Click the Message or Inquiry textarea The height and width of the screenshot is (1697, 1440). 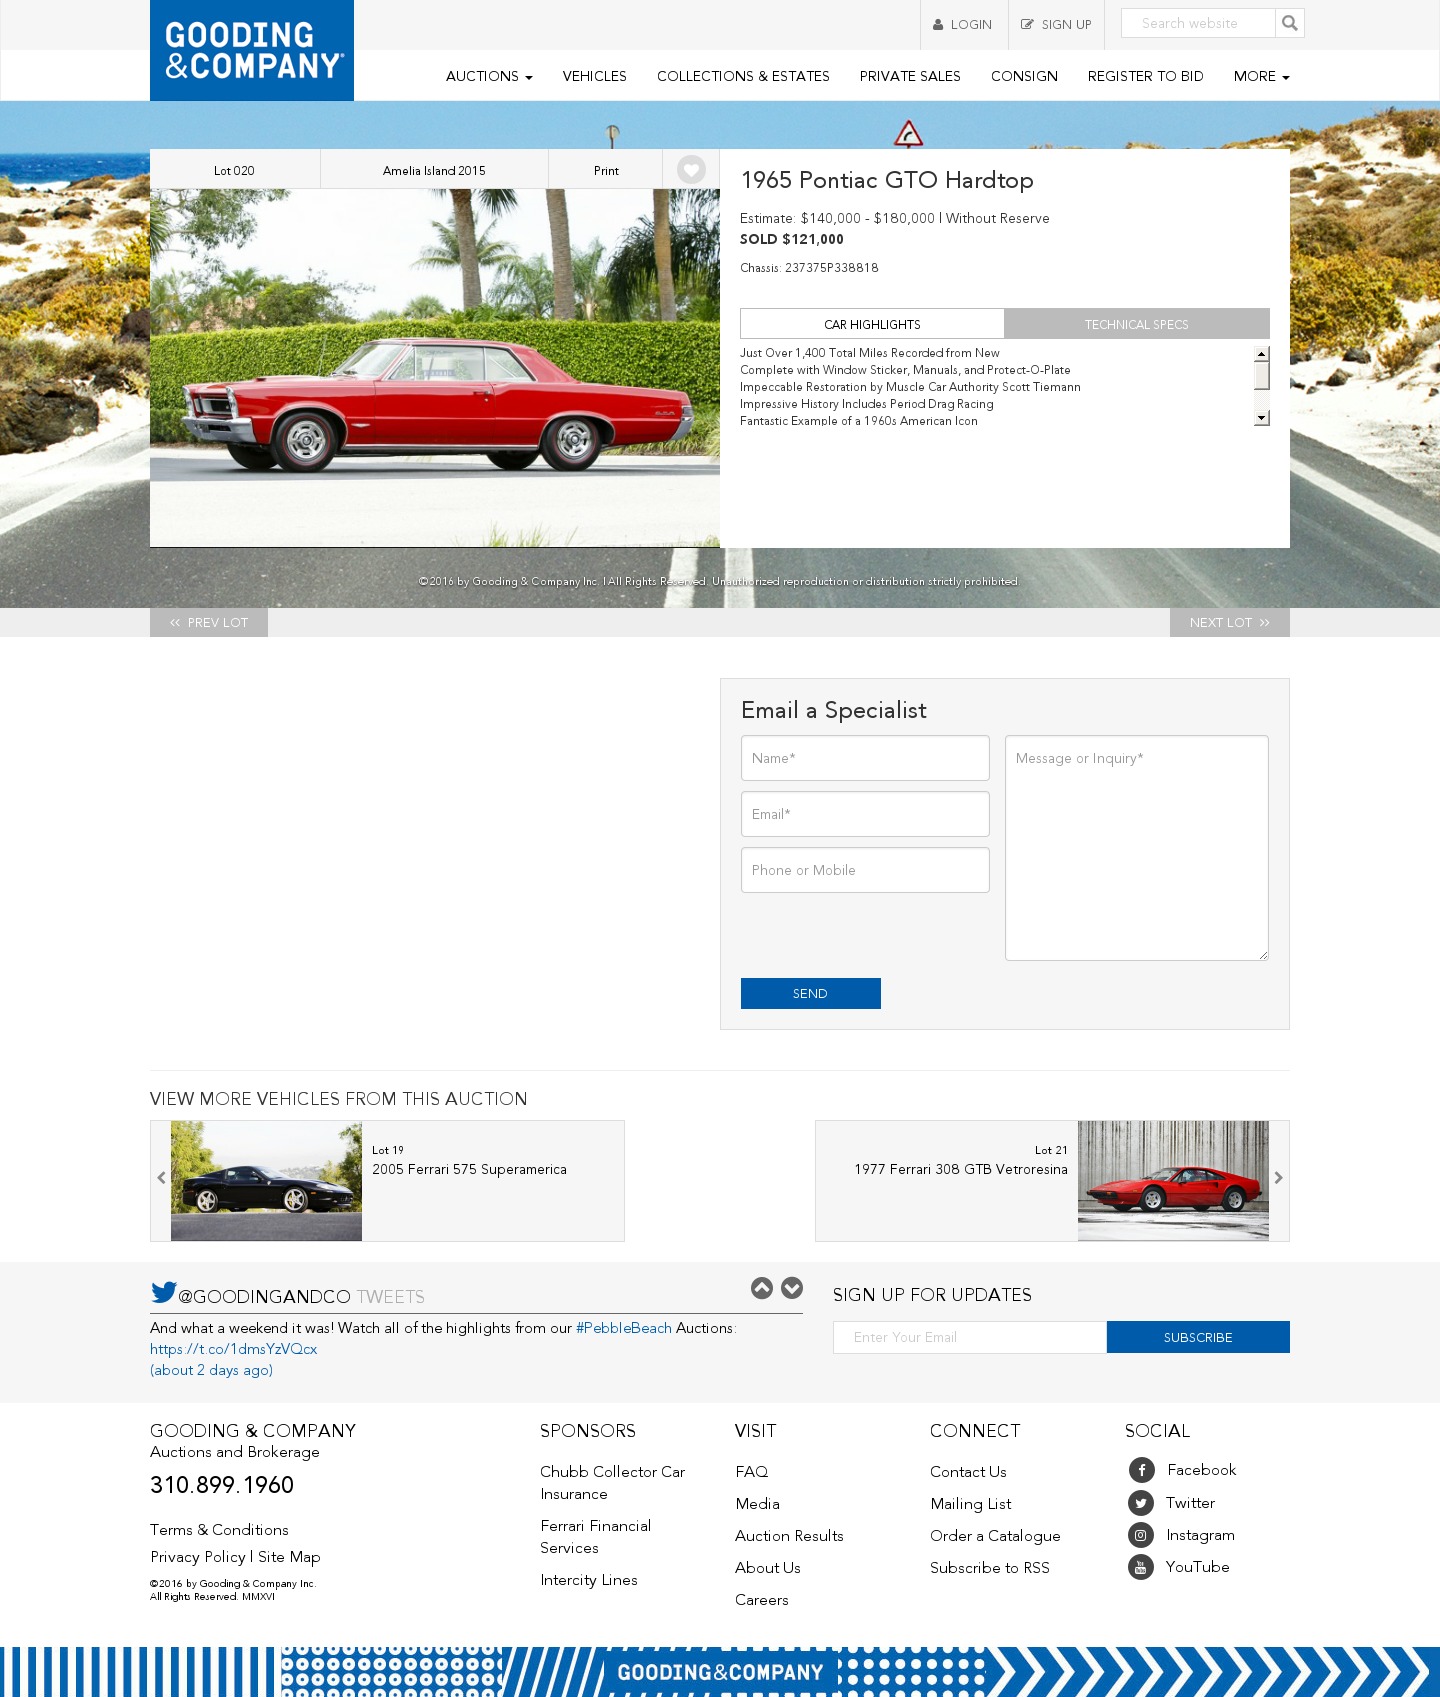pos(1137,848)
